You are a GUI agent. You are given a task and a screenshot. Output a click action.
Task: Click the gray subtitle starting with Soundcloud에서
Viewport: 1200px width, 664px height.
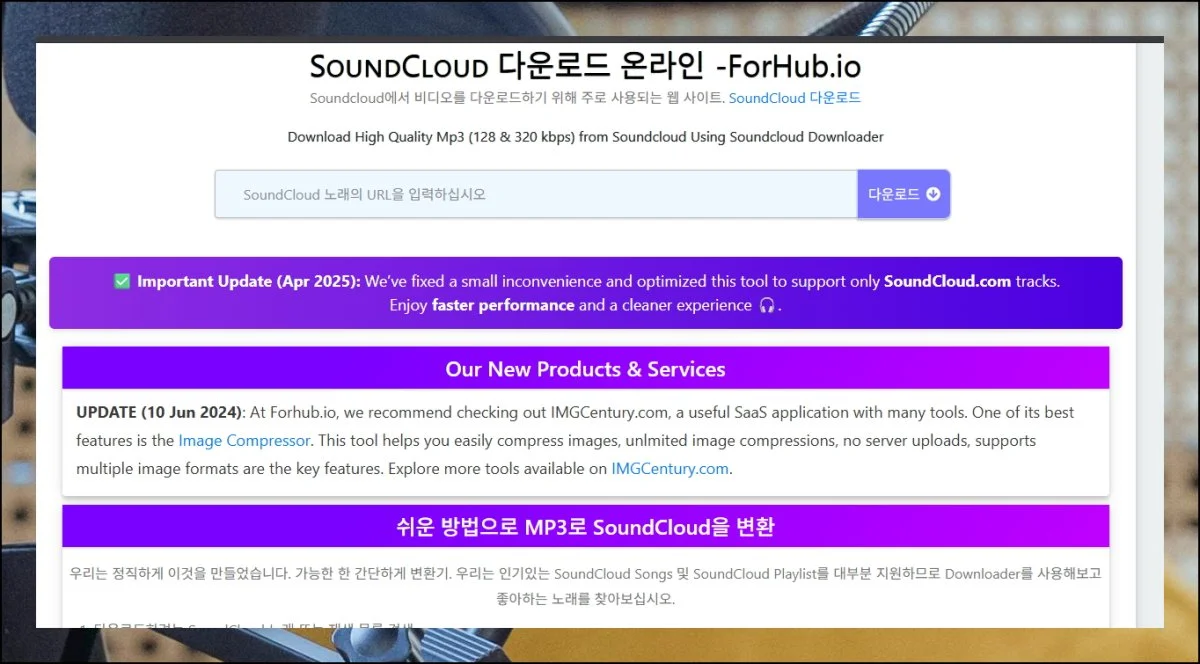click(516, 98)
